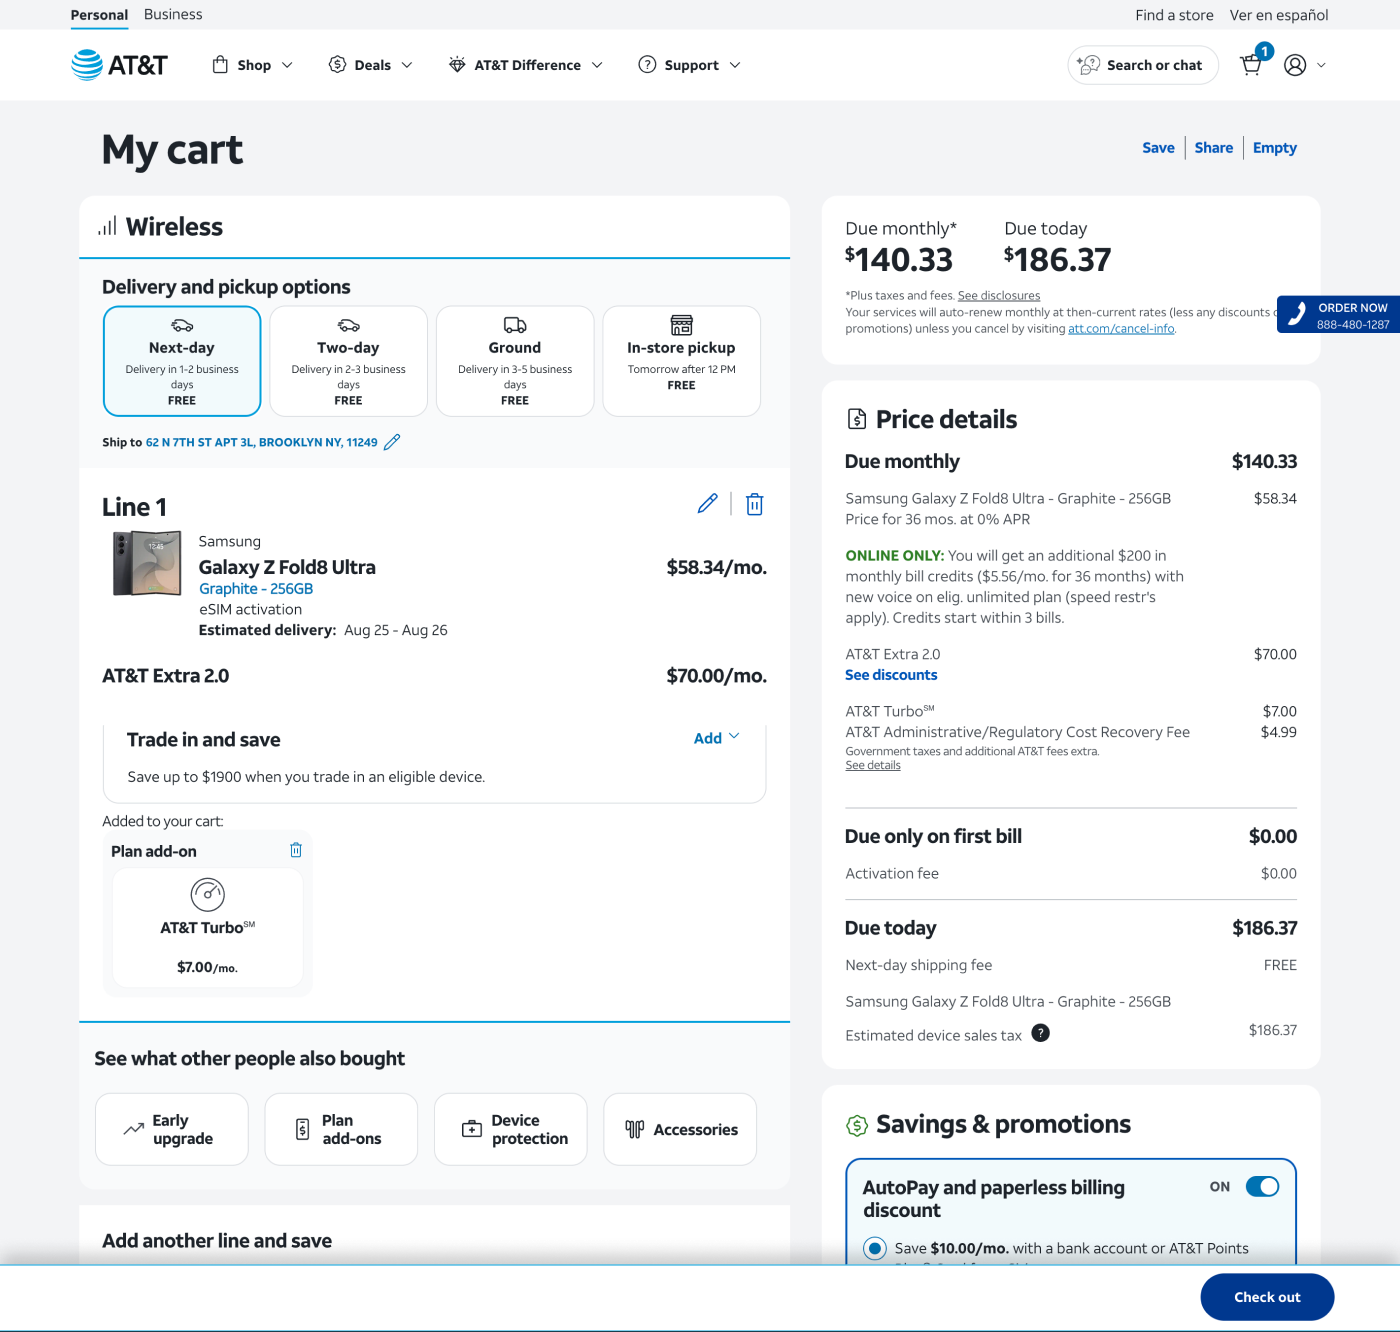
Task: Click the Order Now phone icon
Action: pyautogui.click(x=1297, y=314)
